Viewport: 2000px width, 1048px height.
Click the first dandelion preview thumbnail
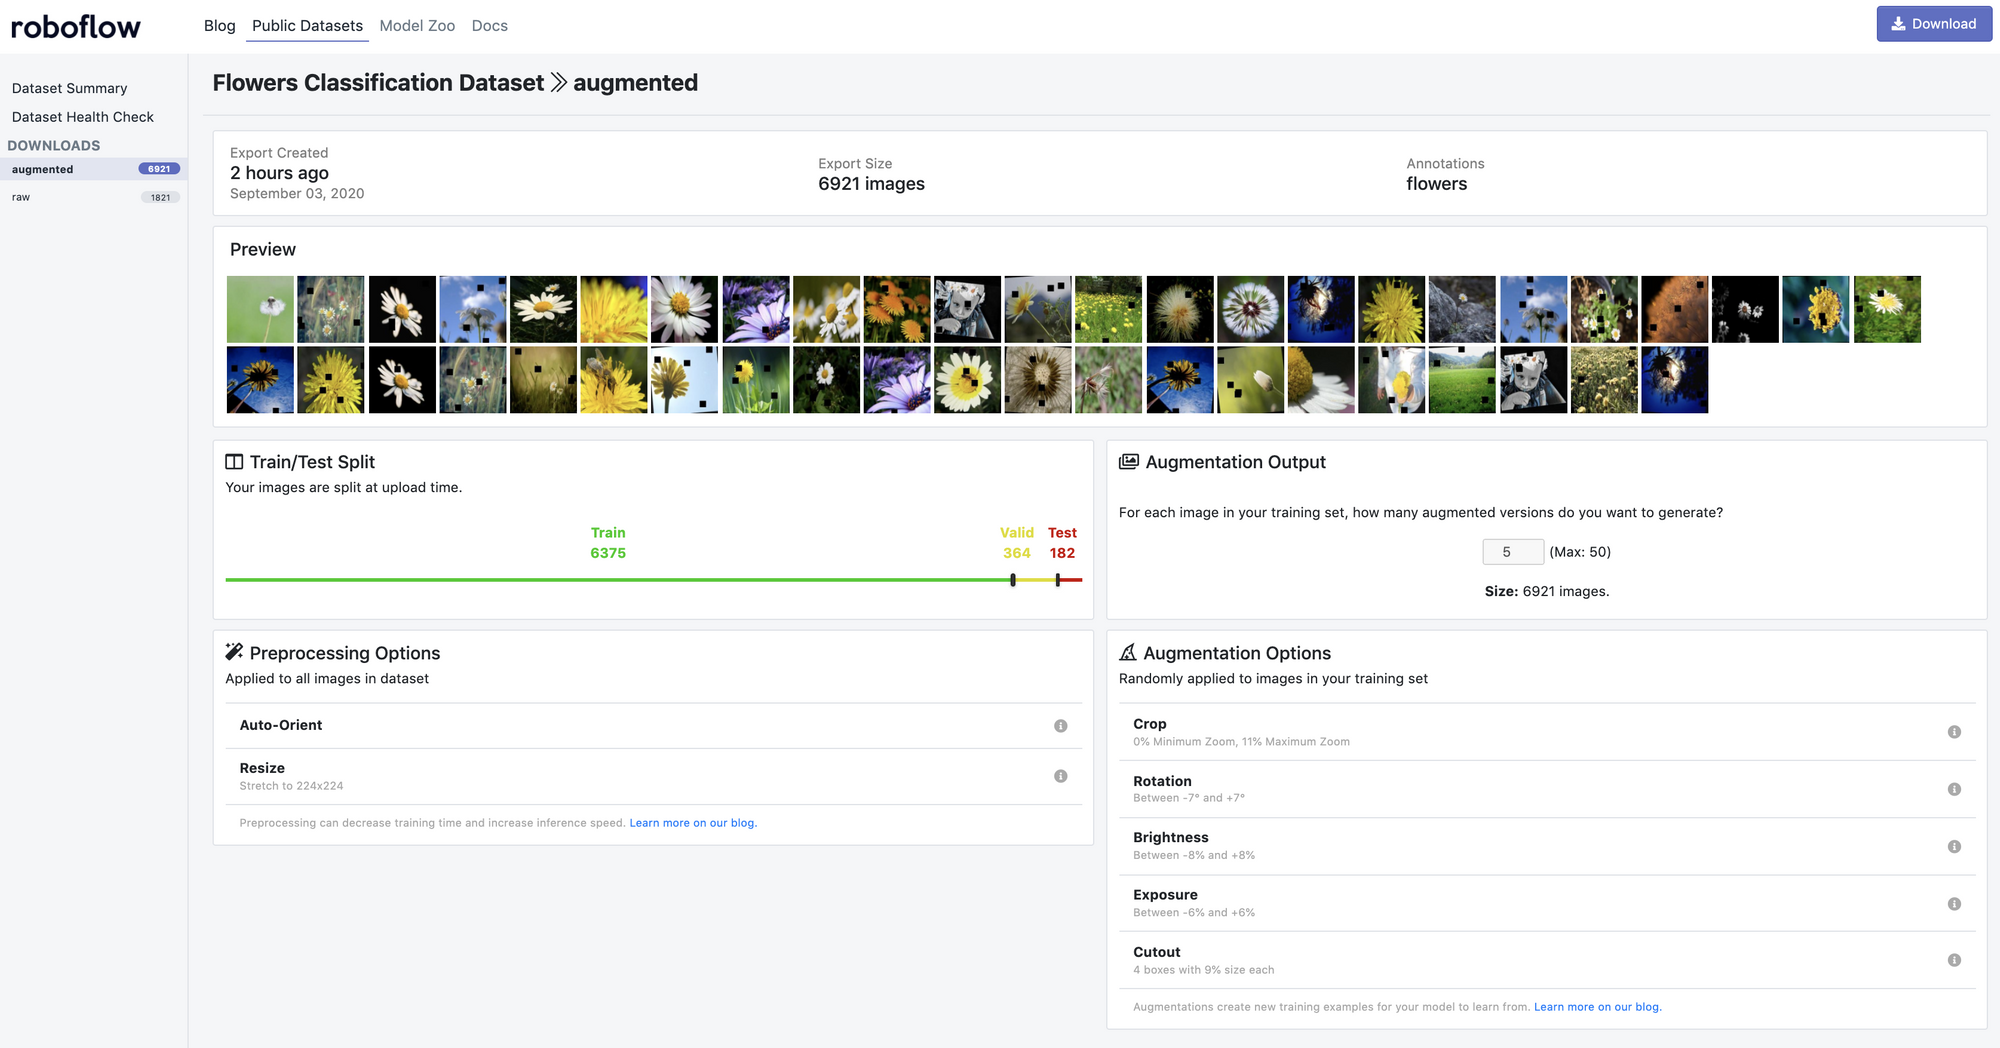[x=260, y=310]
